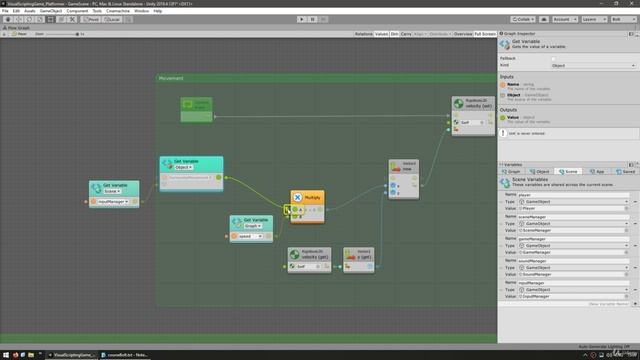This screenshot has width=640, height=360.
Task: Select the Move tool in Unity toolbar
Action: click(x=19, y=19)
